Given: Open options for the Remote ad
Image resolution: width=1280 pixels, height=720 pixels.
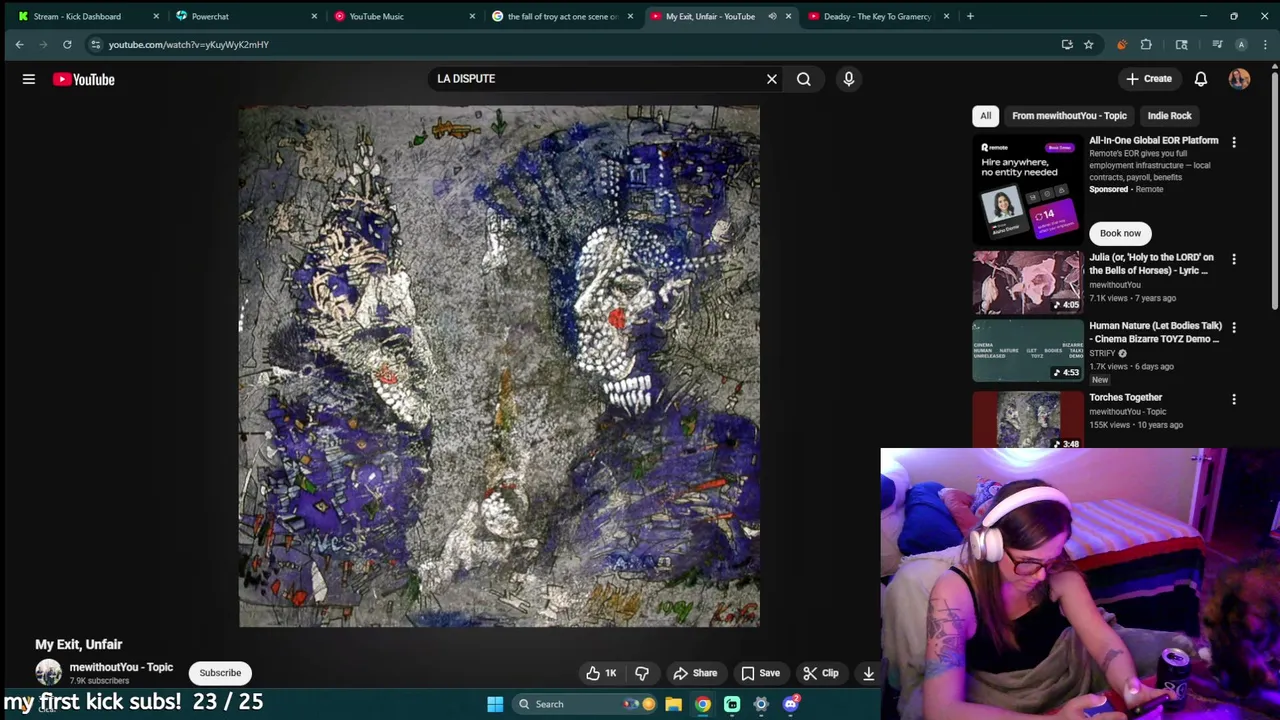Looking at the screenshot, I should point(1234,143).
